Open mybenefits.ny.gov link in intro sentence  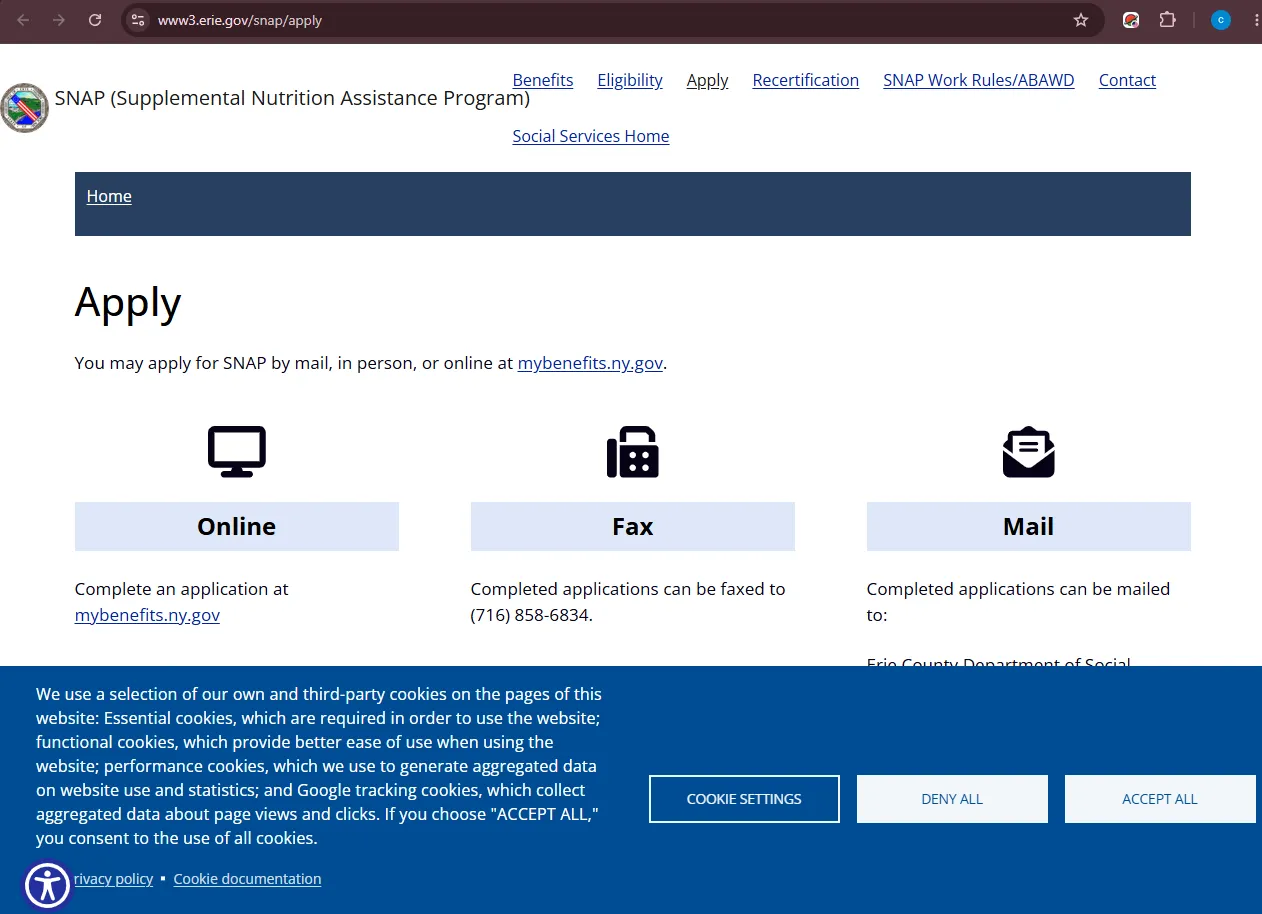coord(590,363)
